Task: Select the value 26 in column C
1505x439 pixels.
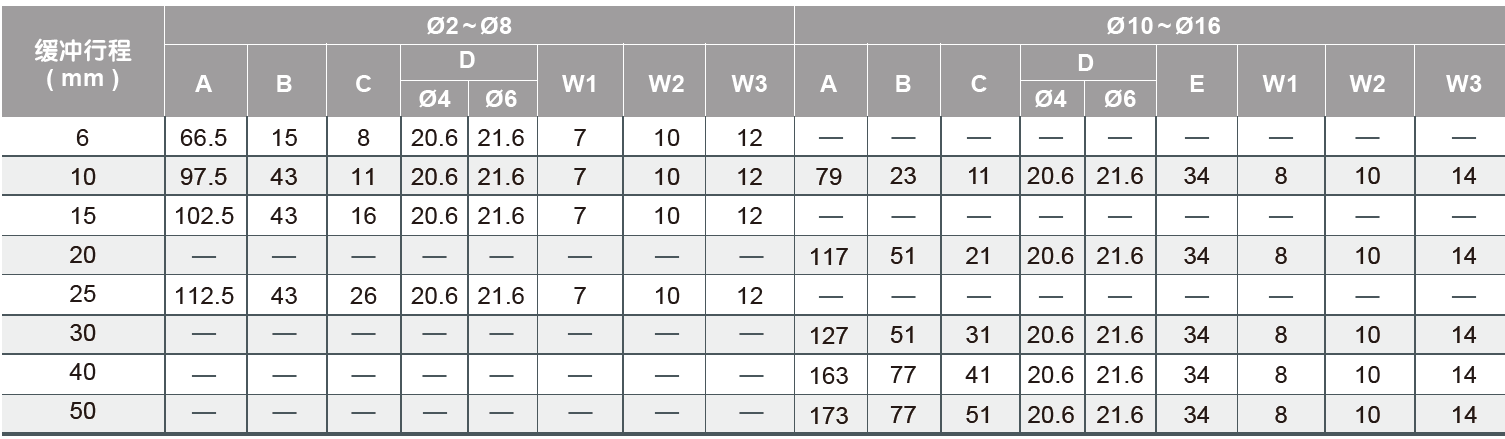Action: pos(363,296)
